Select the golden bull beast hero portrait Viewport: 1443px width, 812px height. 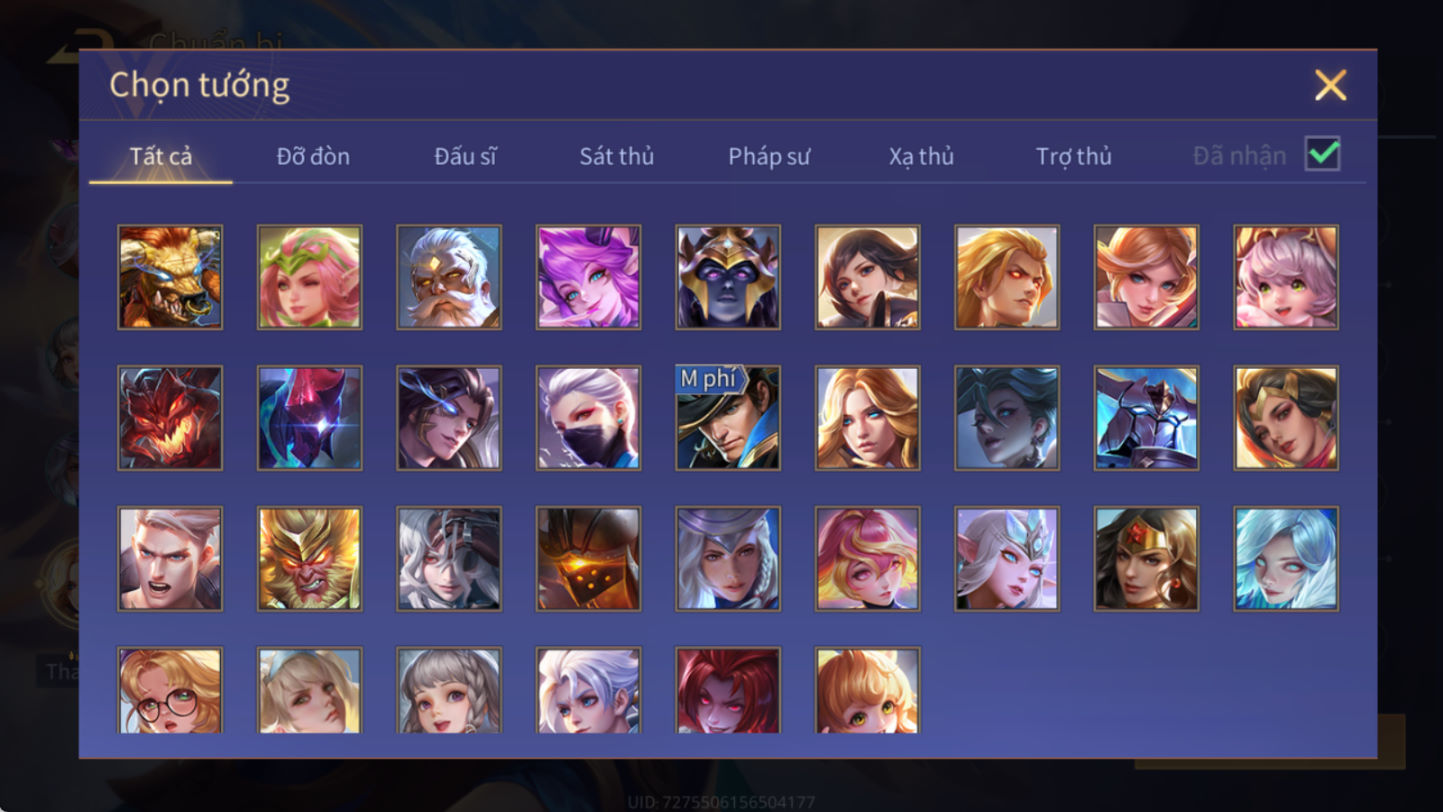(x=170, y=277)
